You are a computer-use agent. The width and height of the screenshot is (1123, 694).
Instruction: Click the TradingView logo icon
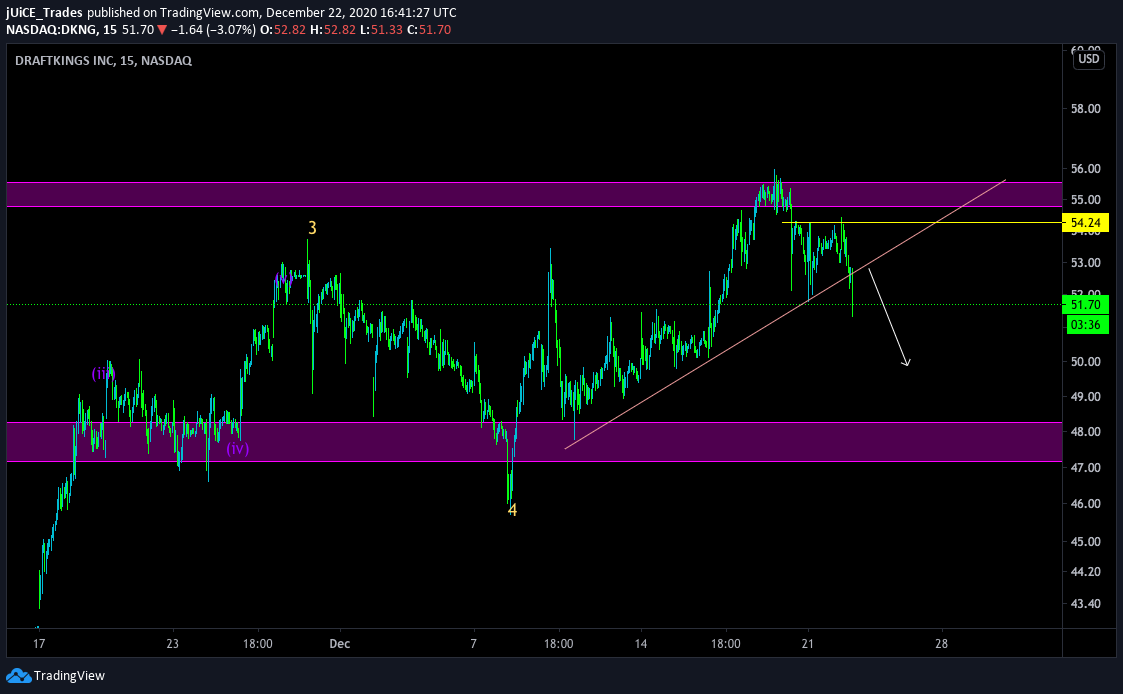click(18, 675)
